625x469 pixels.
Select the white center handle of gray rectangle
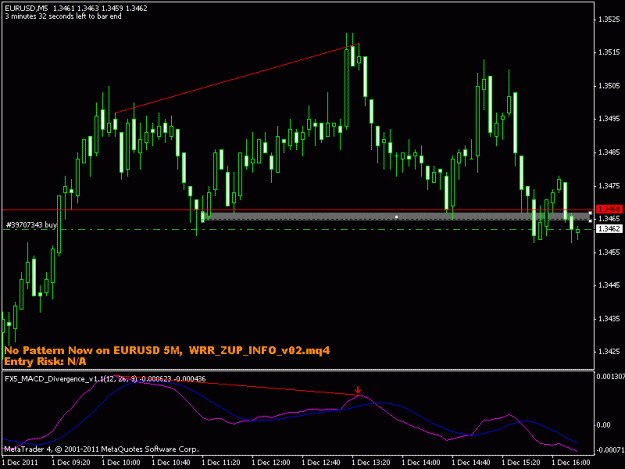396,217
